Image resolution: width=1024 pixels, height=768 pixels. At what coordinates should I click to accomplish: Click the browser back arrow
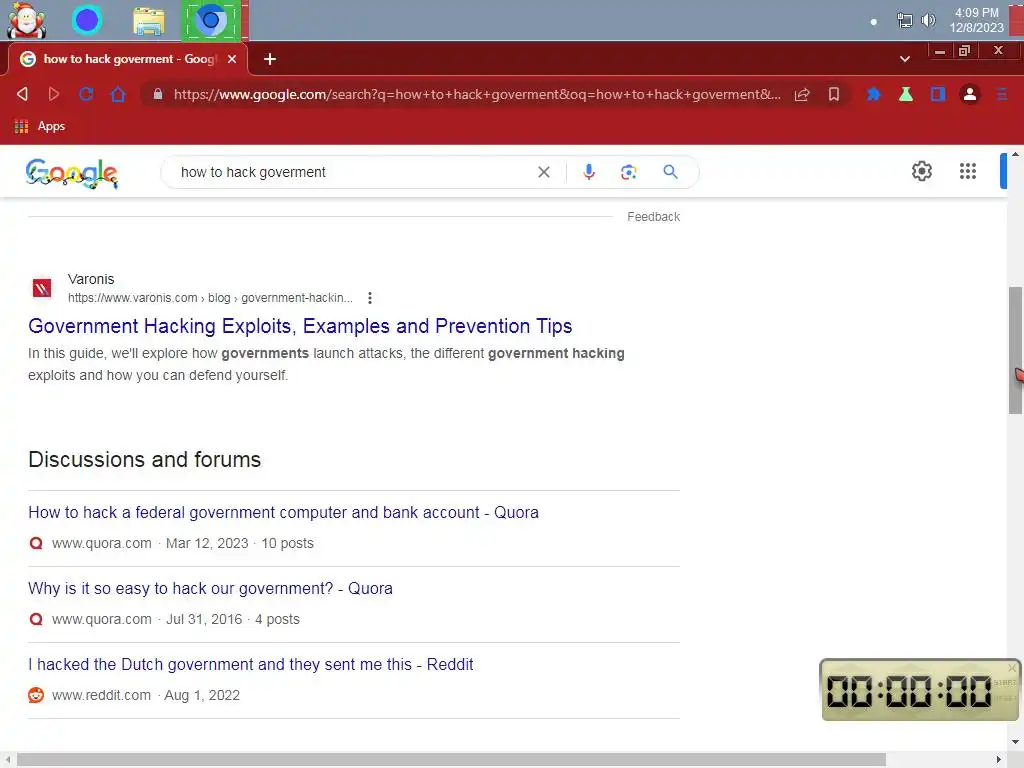point(22,94)
